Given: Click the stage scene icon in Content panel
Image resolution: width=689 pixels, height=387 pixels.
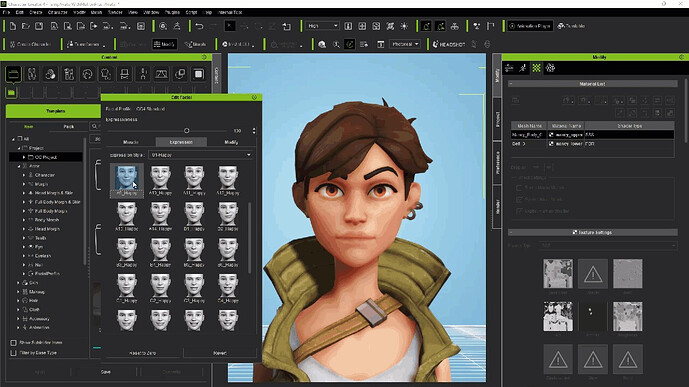Looking at the screenshot, I should click(161, 74).
